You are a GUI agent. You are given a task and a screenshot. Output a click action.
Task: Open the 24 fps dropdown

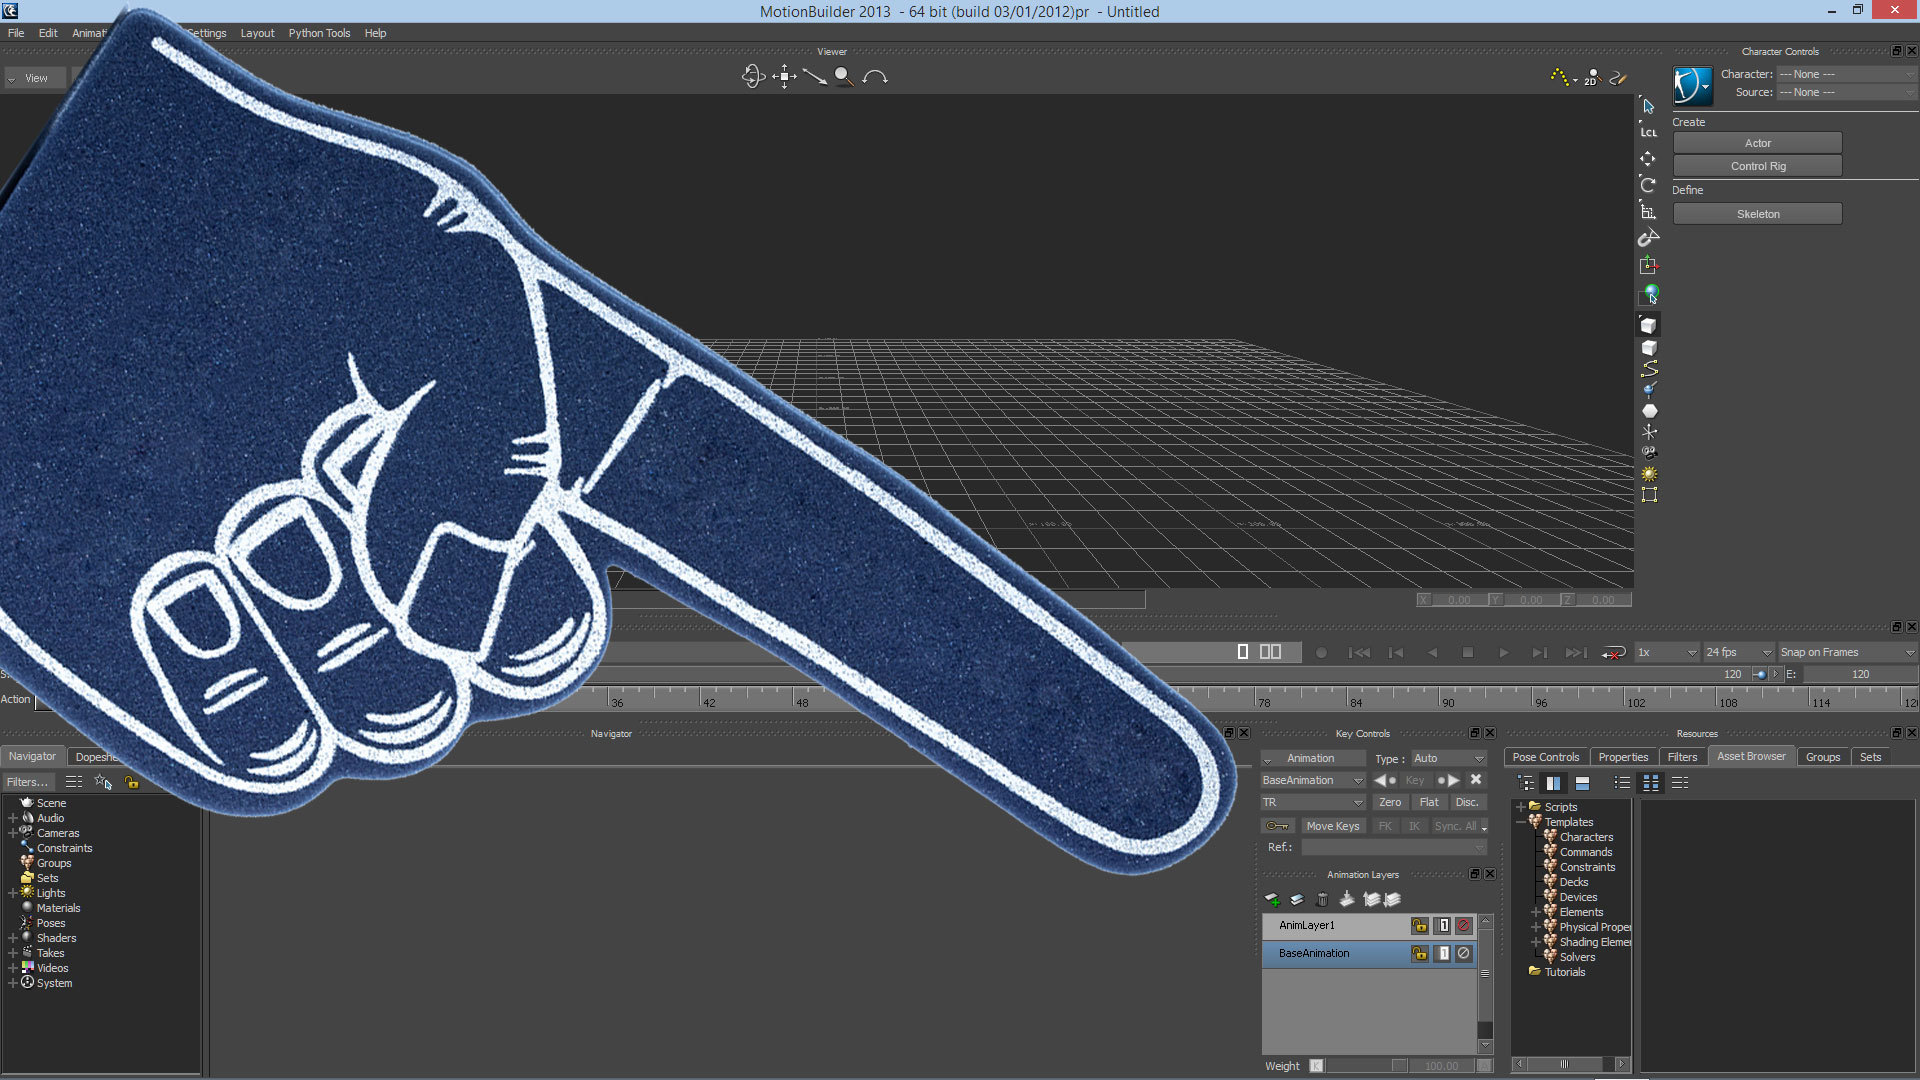pos(1738,652)
